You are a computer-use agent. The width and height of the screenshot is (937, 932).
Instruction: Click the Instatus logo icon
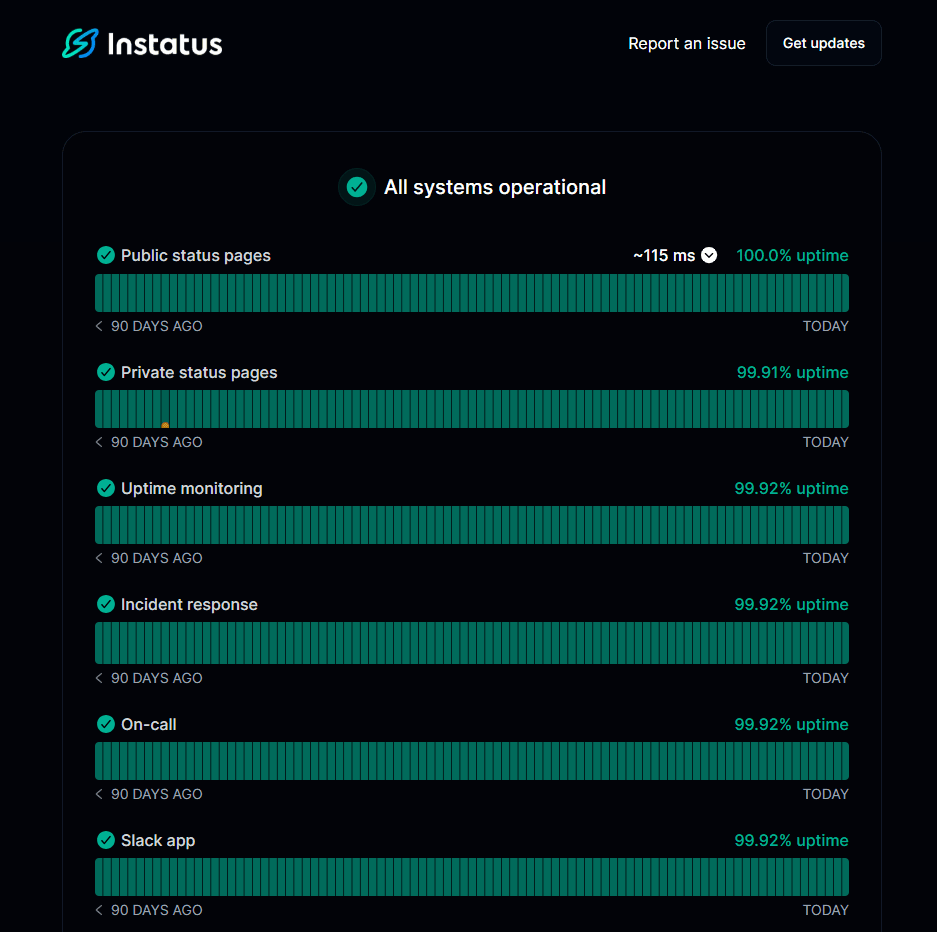(x=80, y=44)
